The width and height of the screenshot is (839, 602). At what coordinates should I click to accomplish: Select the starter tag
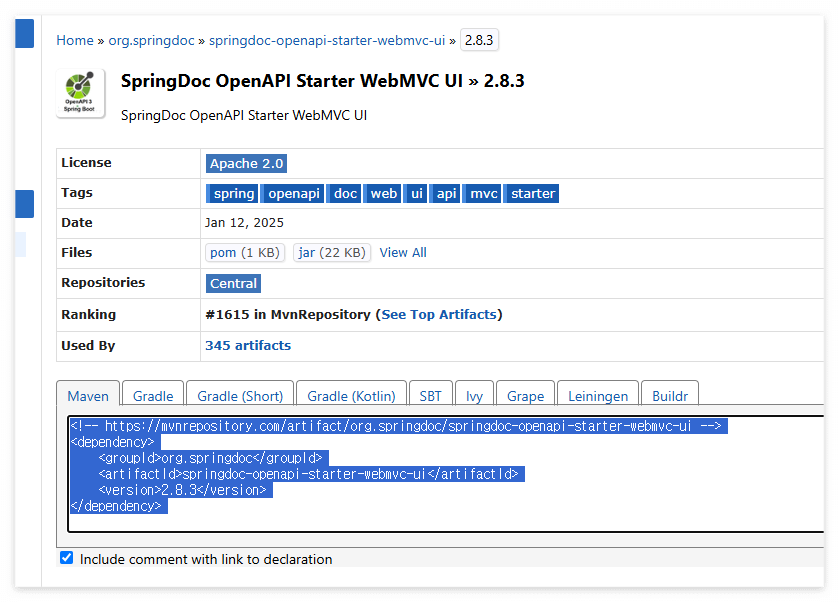coord(532,193)
